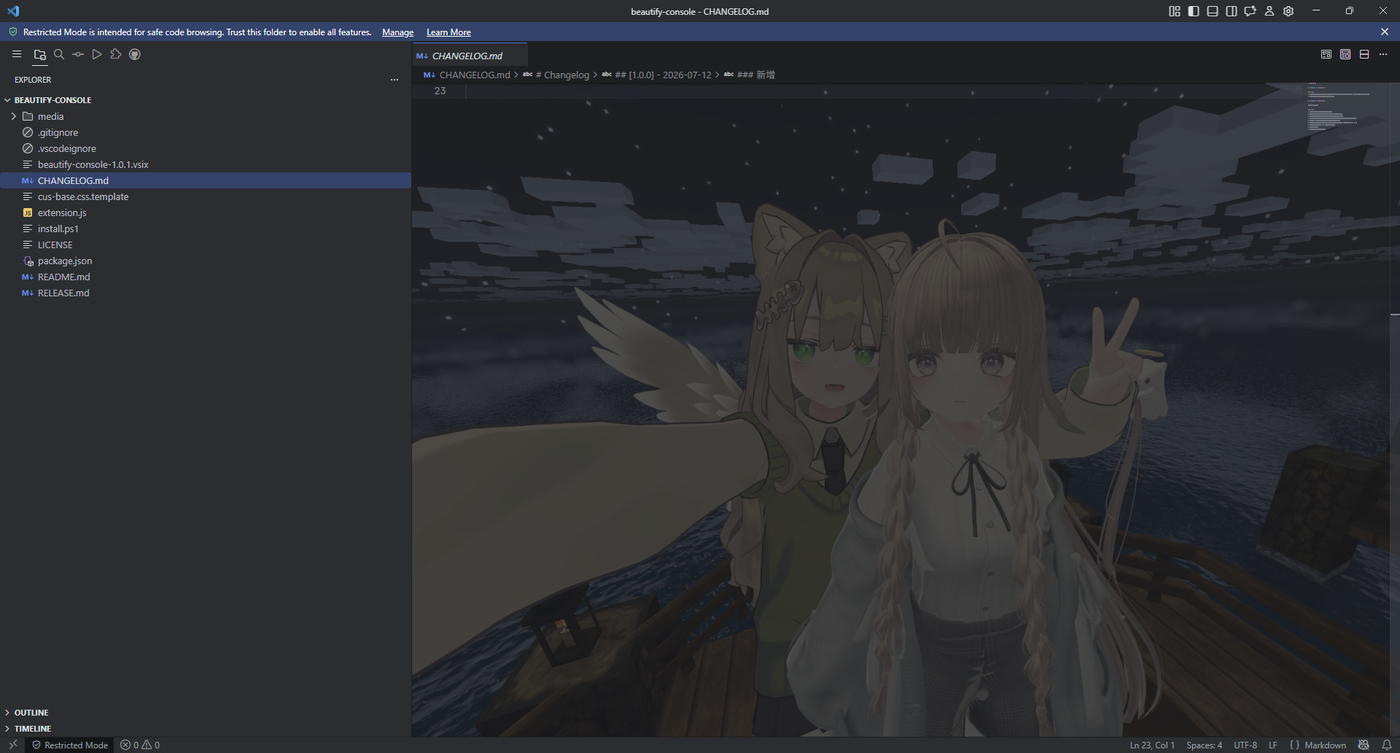Toggle the bottom Panel visibility
The image size is (1400, 753).
coord(1212,11)
